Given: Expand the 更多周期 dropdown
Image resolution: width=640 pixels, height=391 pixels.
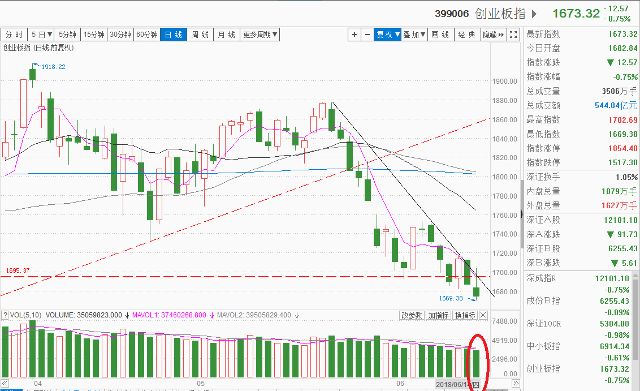Looking at the screenshot, I should (260, 35).
